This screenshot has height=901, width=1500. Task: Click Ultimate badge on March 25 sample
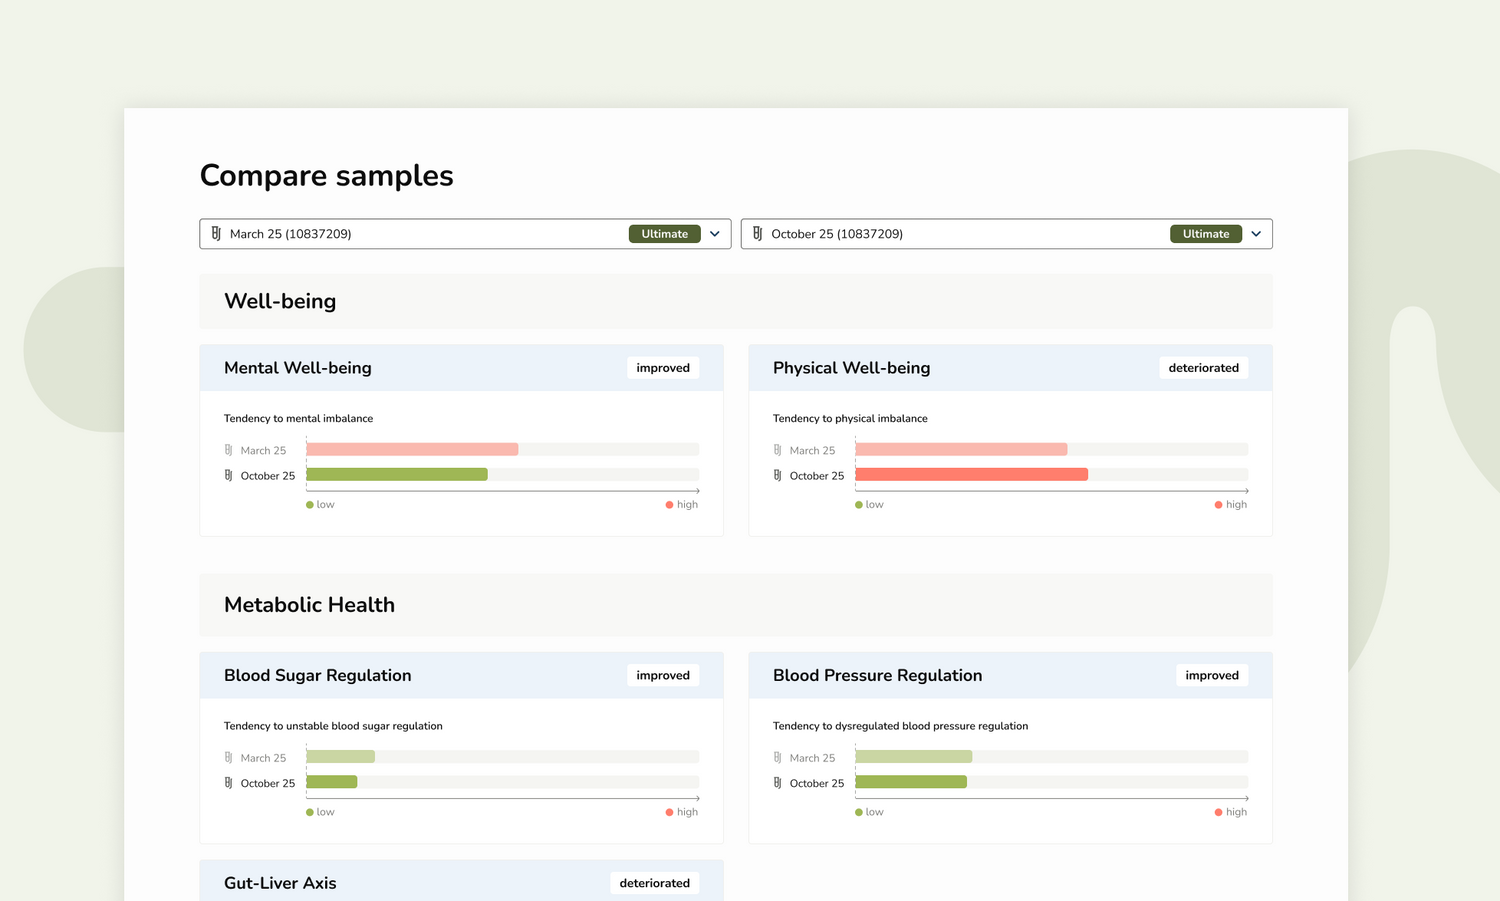tap(664, 234)
